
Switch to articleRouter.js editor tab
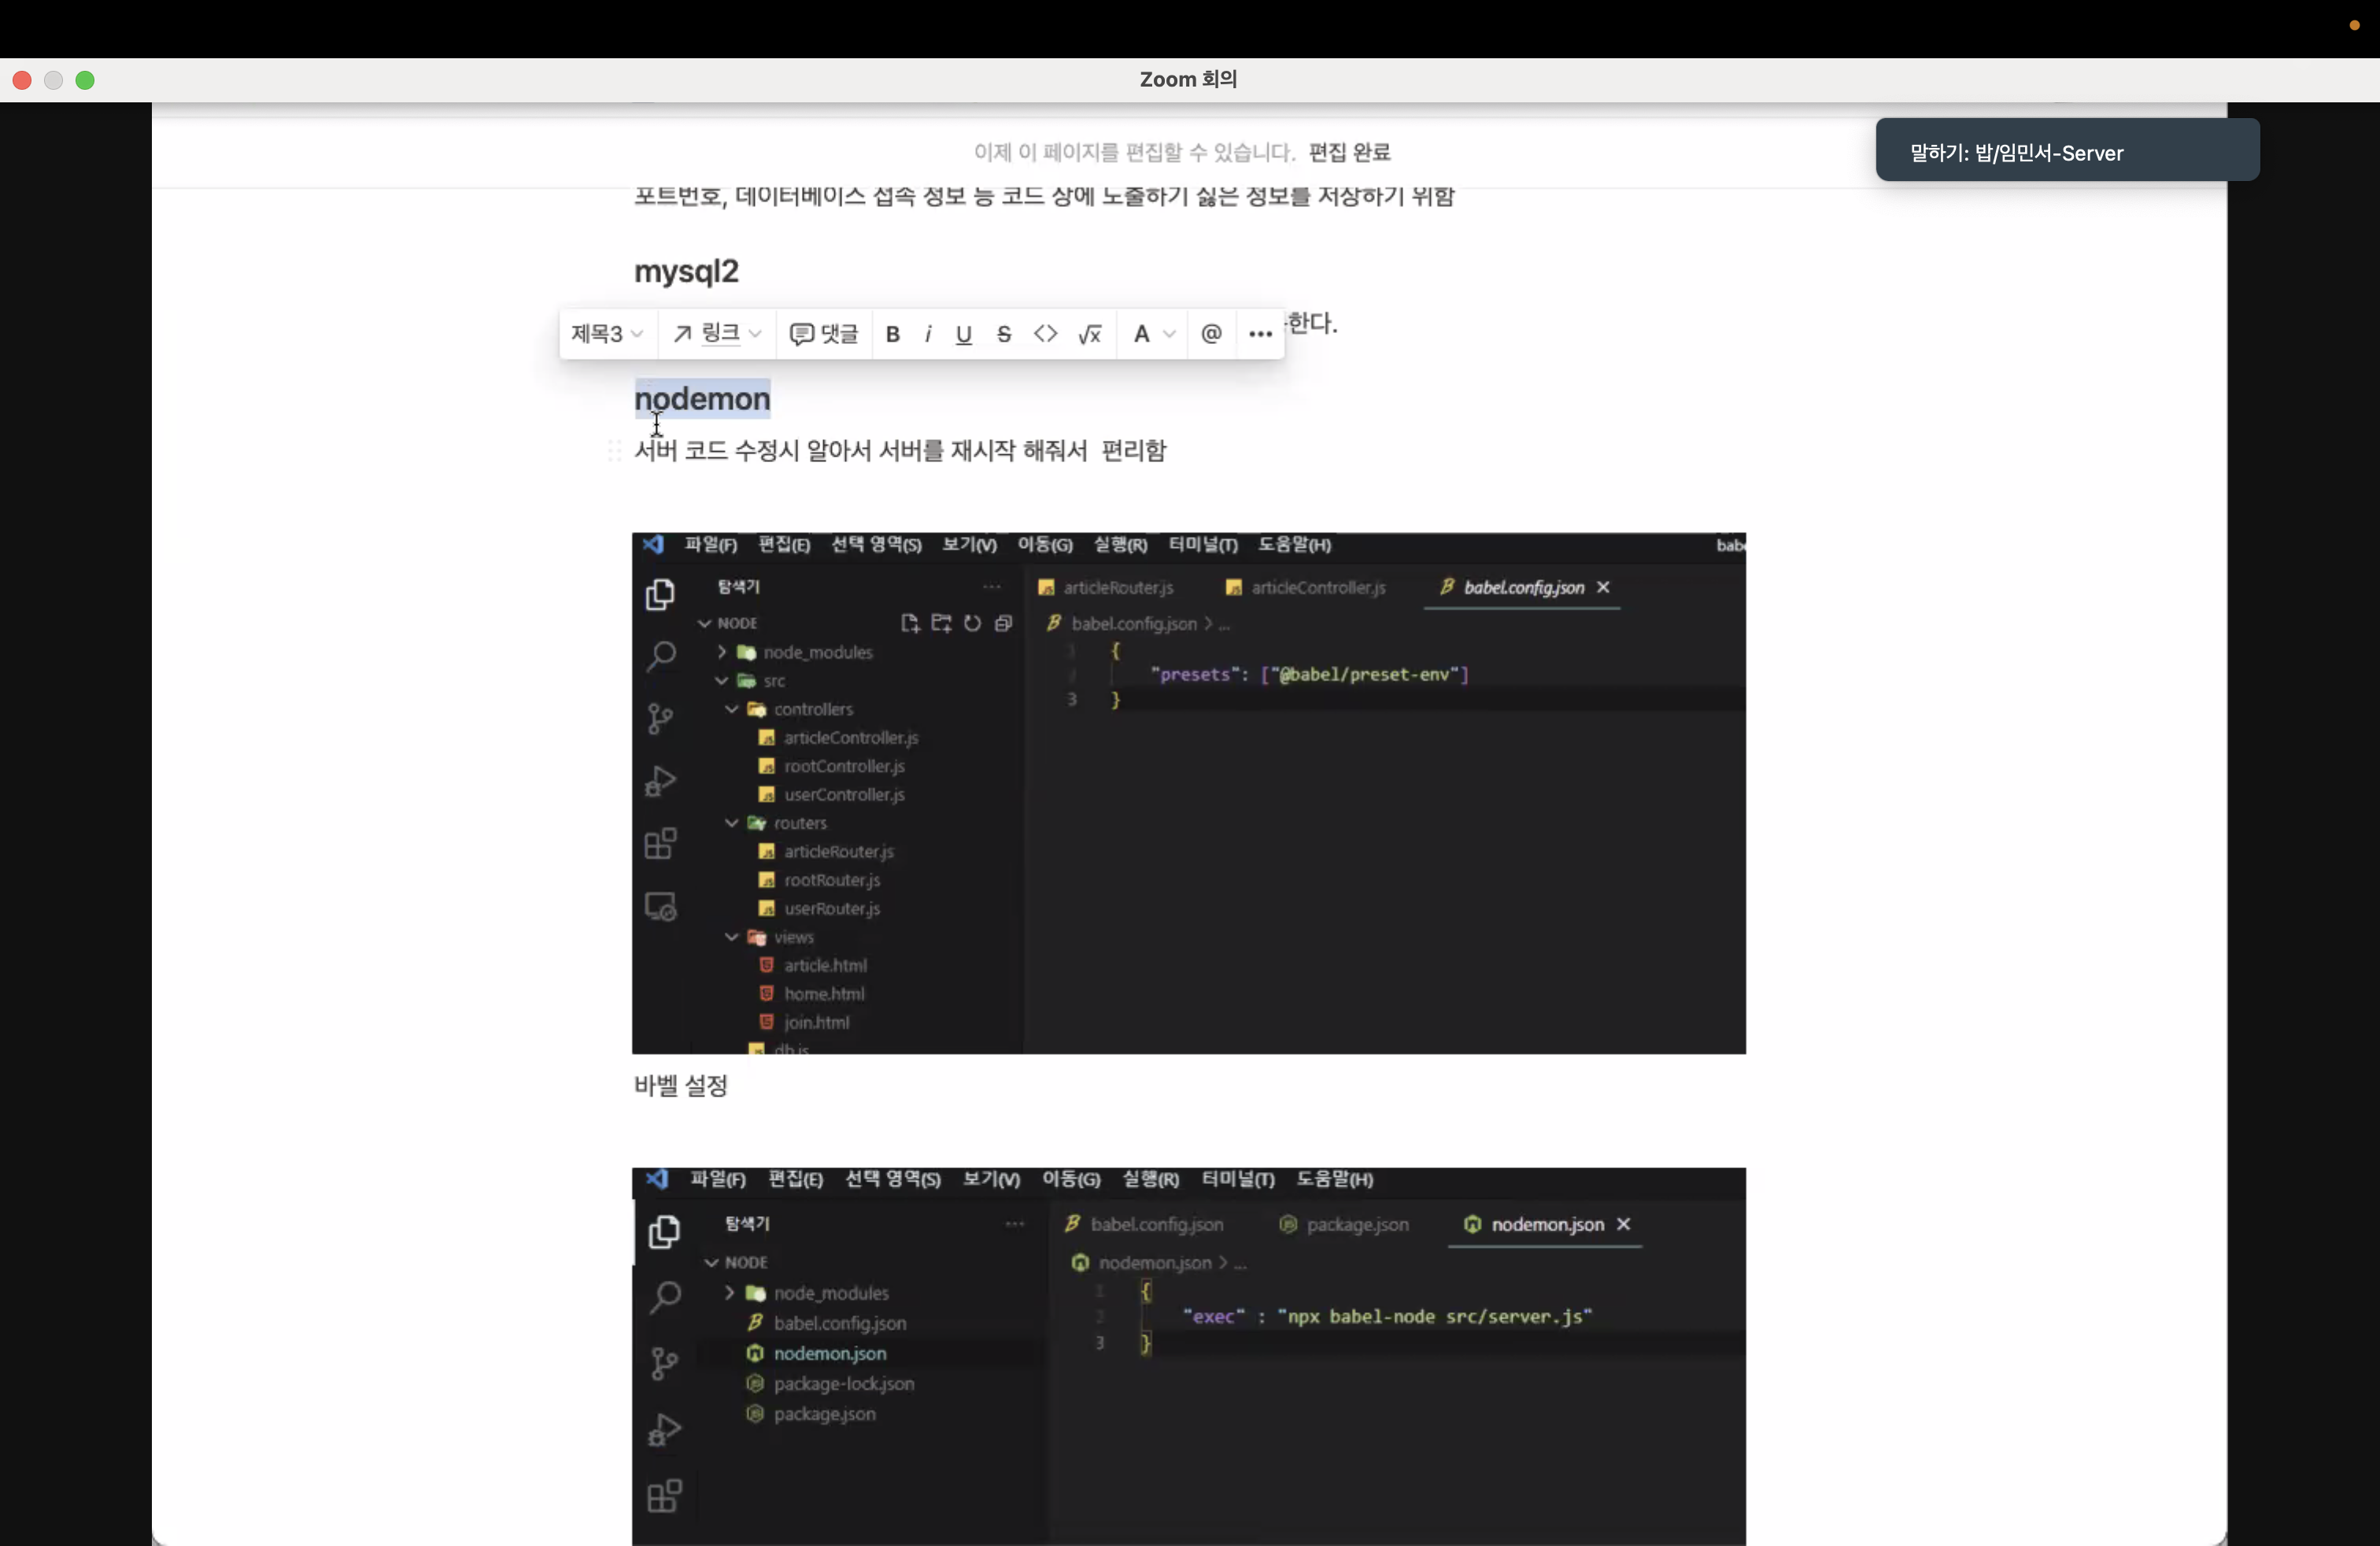[1106, 588]
